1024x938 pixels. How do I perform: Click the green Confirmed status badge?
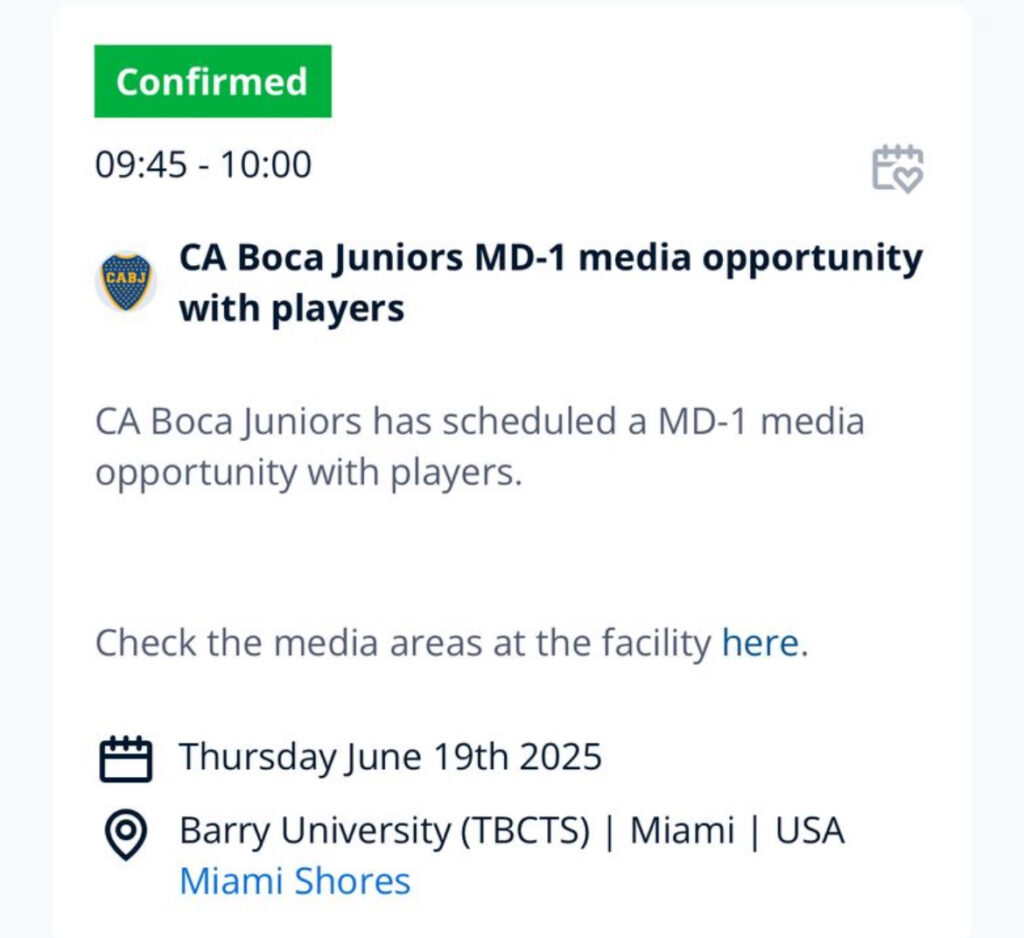pyautogui.click(x=213, y=82)
